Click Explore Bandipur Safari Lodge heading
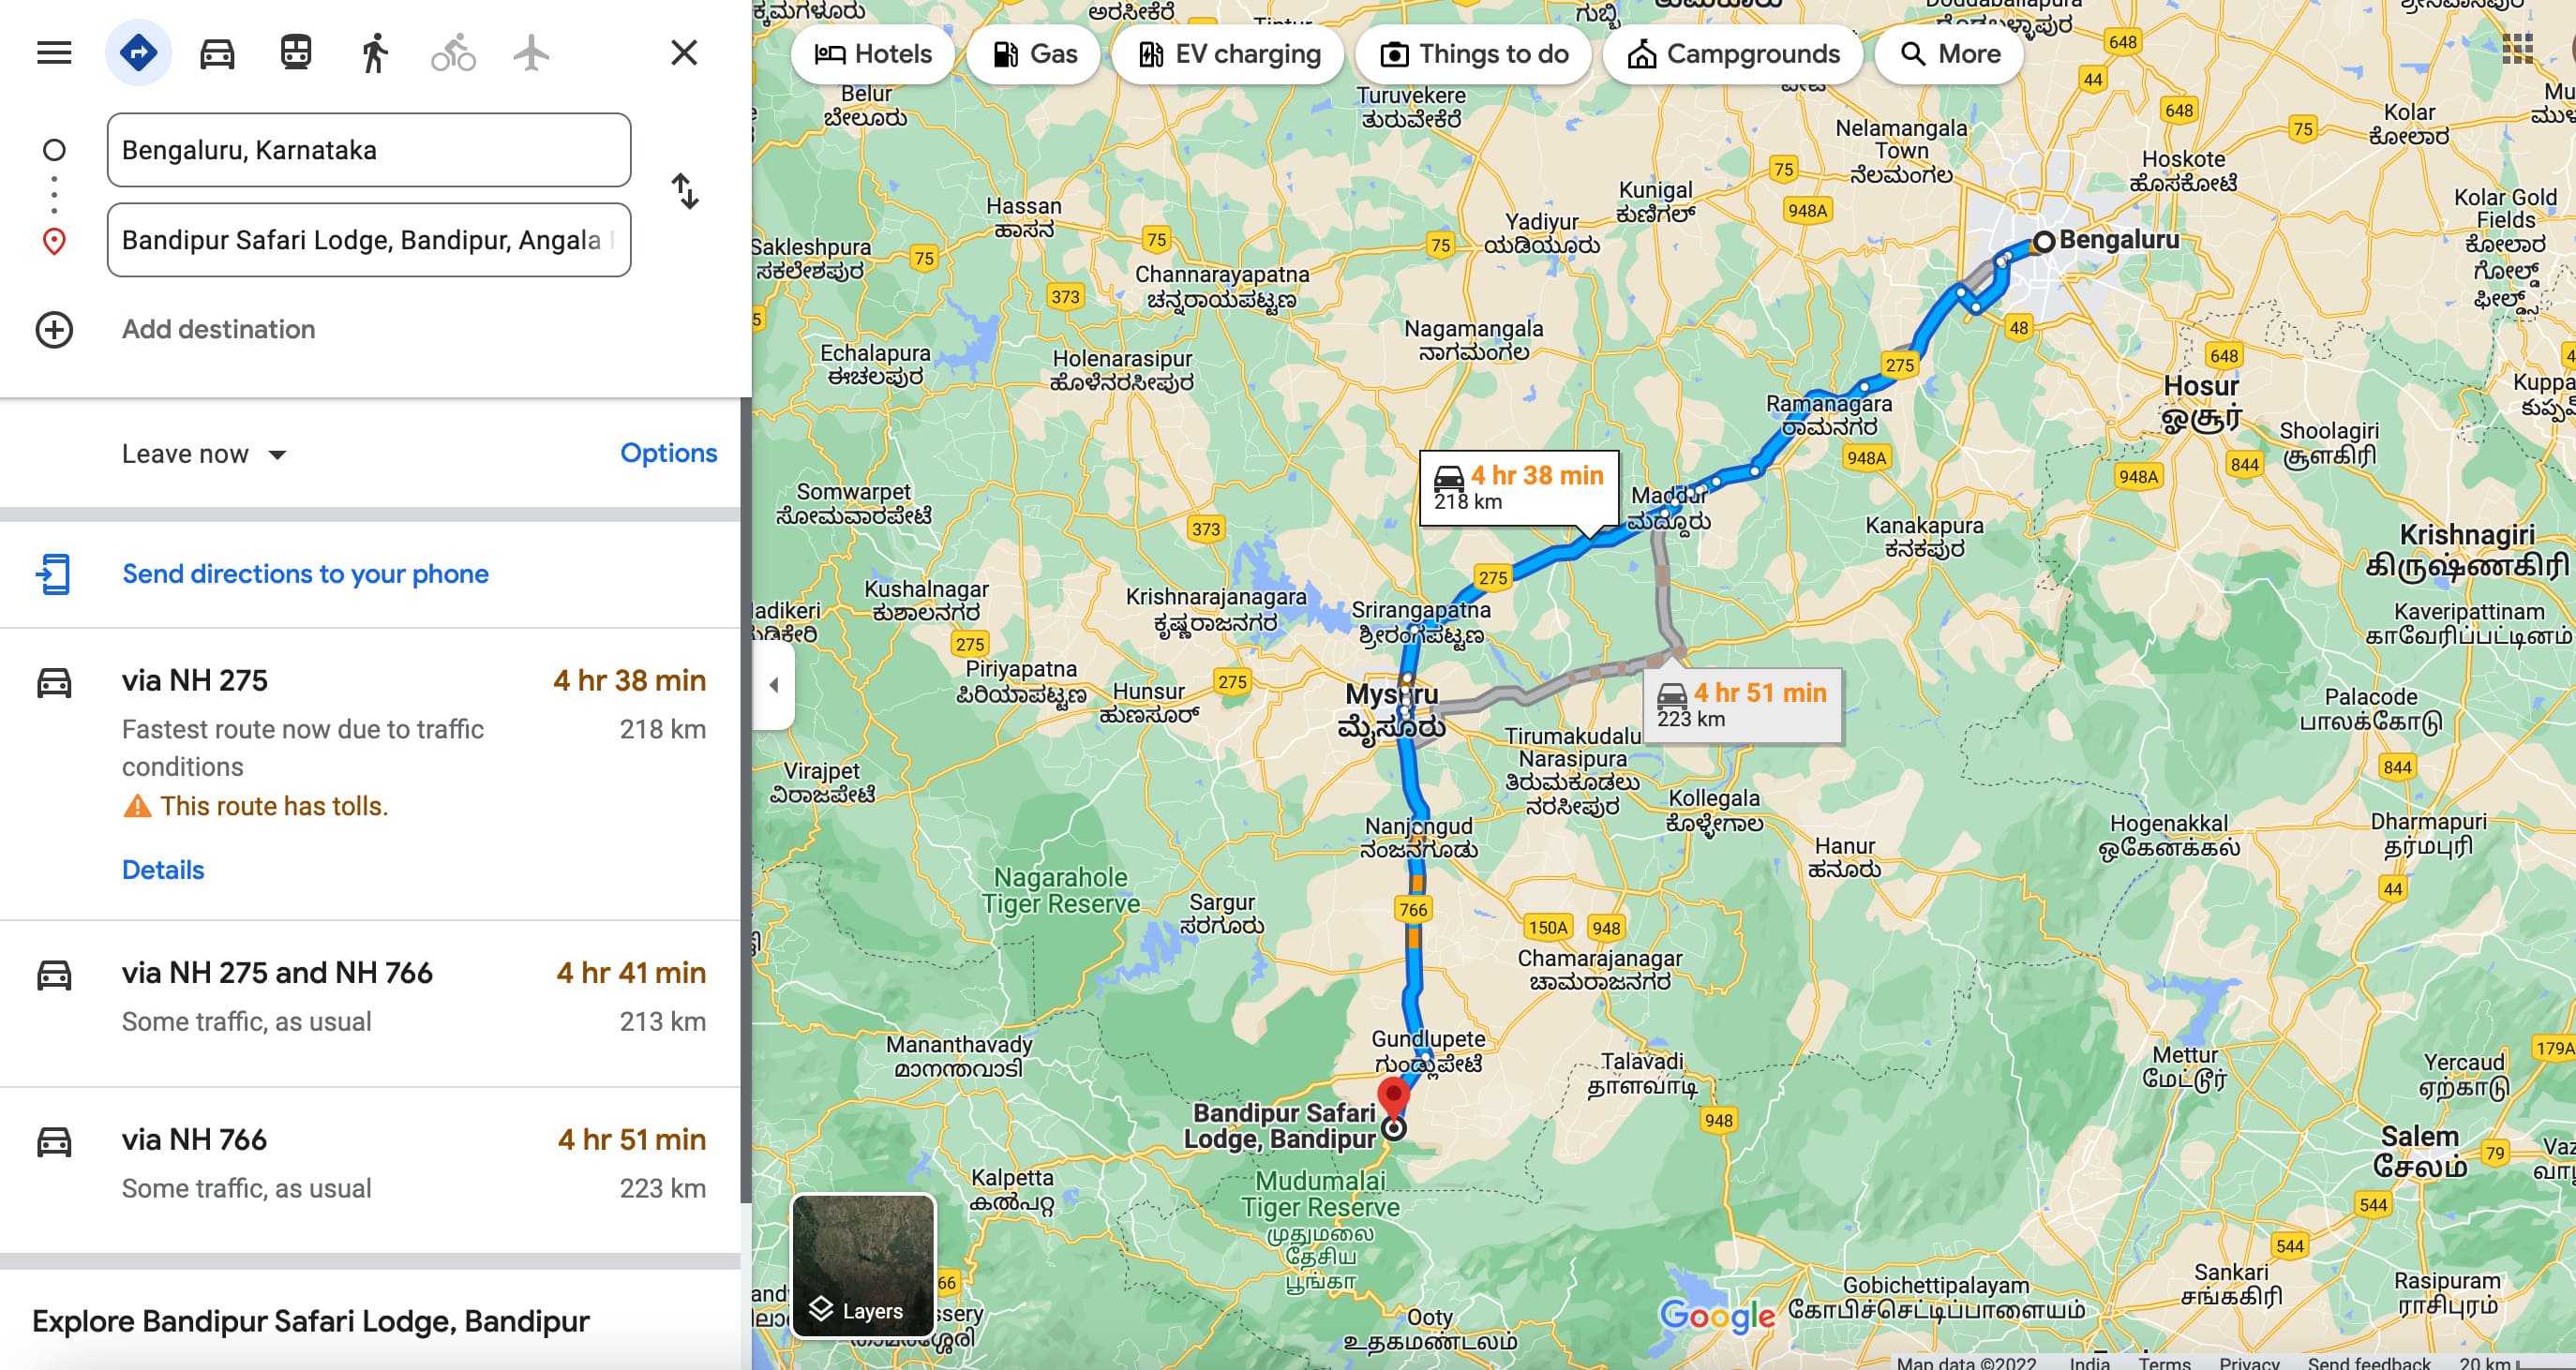The width and height of the screenshot is (2576, 1370). click(311, 1321)
